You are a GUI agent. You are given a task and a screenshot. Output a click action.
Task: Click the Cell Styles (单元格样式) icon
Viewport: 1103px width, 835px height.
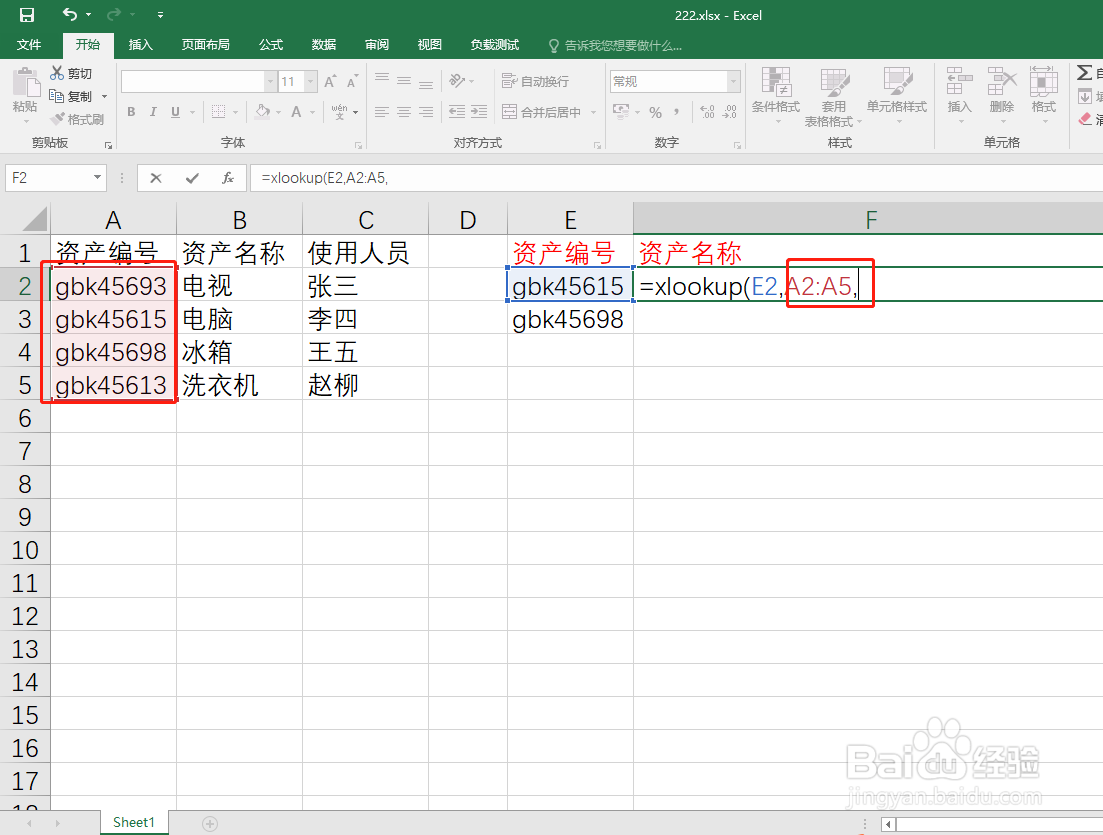pyautogui.click(x=898, y=95)
